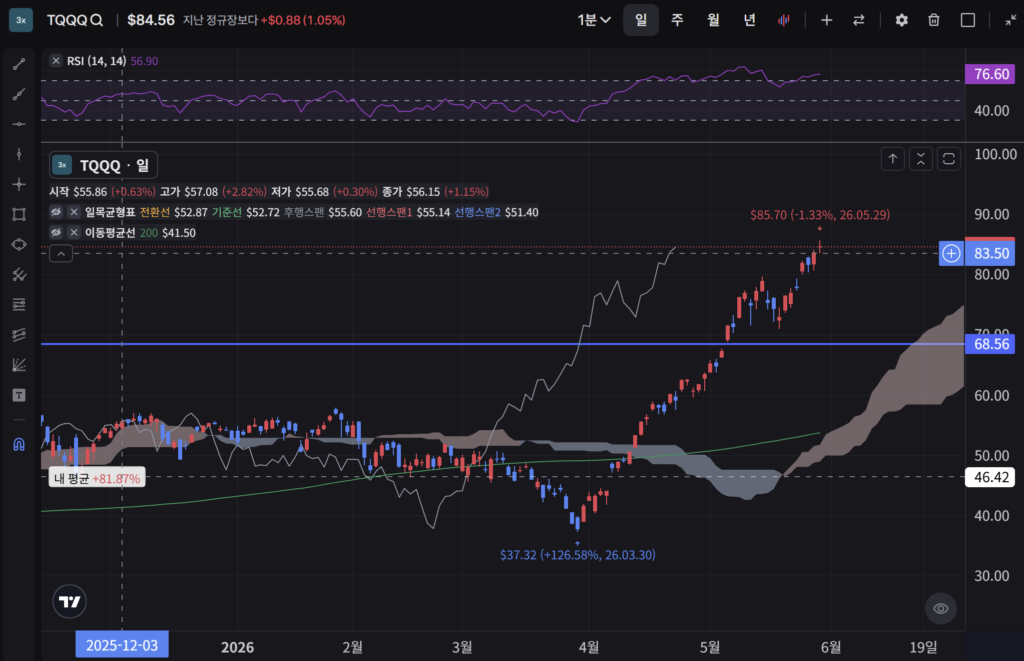
Task: Click the 46.42 average price label
Action: 990,477
